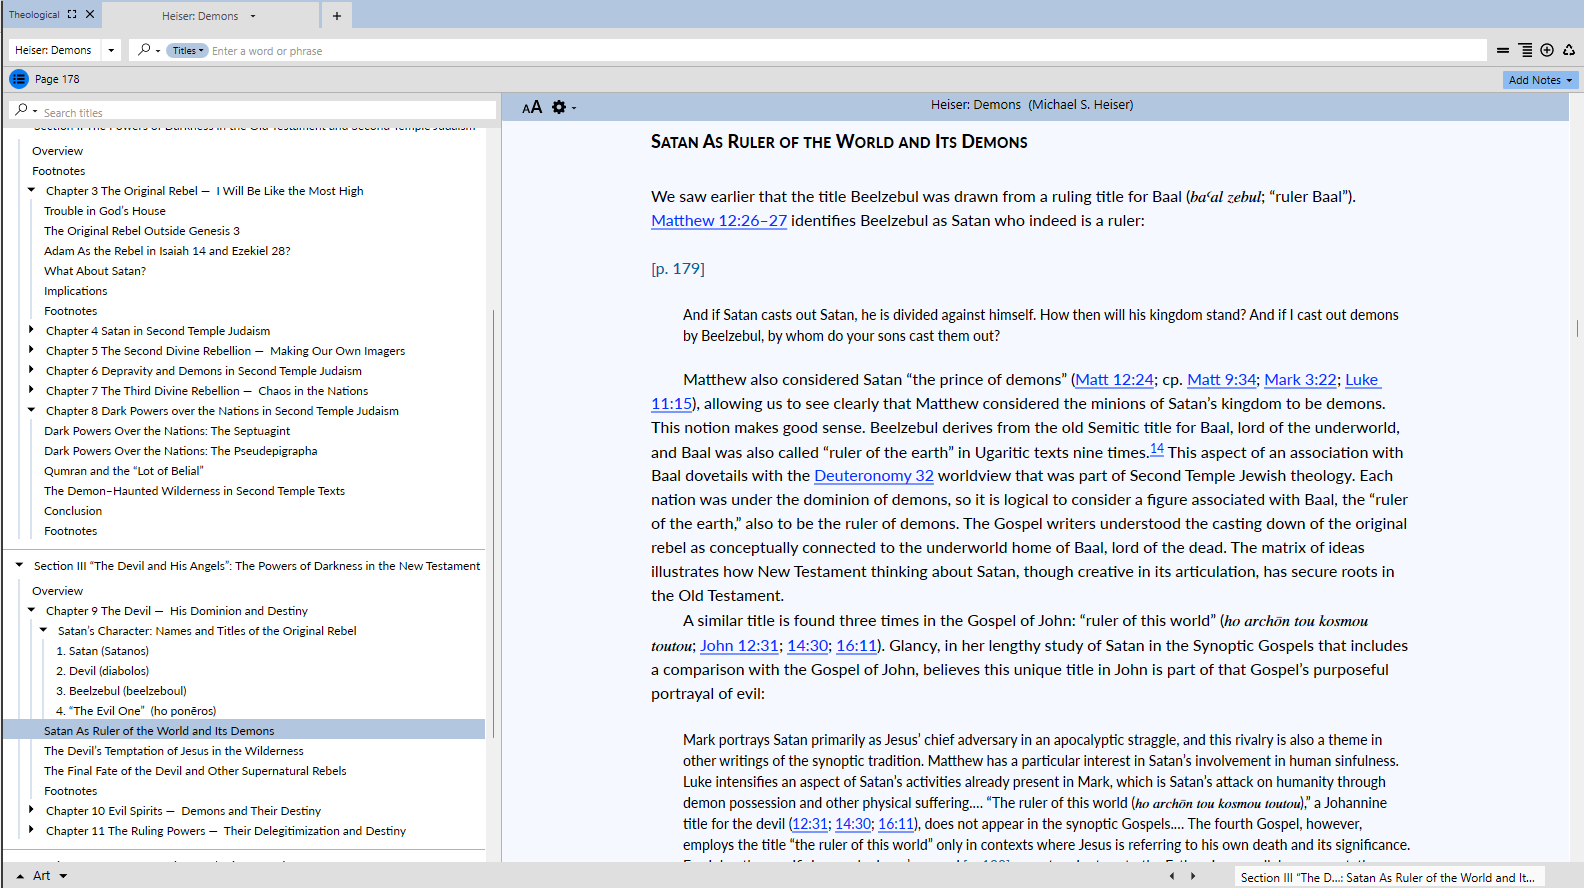Click the indented lines icon in toolbar
Image resolution: width=1584 pixels, height=888 pixels.
coord(1525,50)
